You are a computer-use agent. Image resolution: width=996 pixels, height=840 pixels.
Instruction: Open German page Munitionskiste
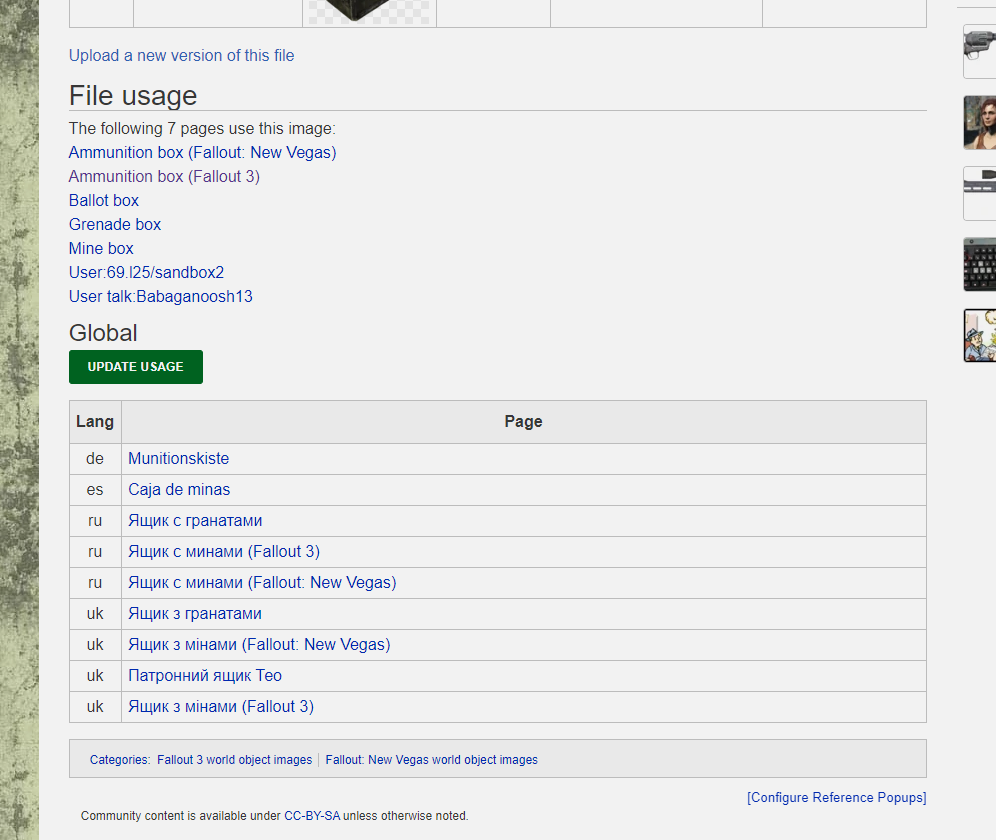[178, 459]
